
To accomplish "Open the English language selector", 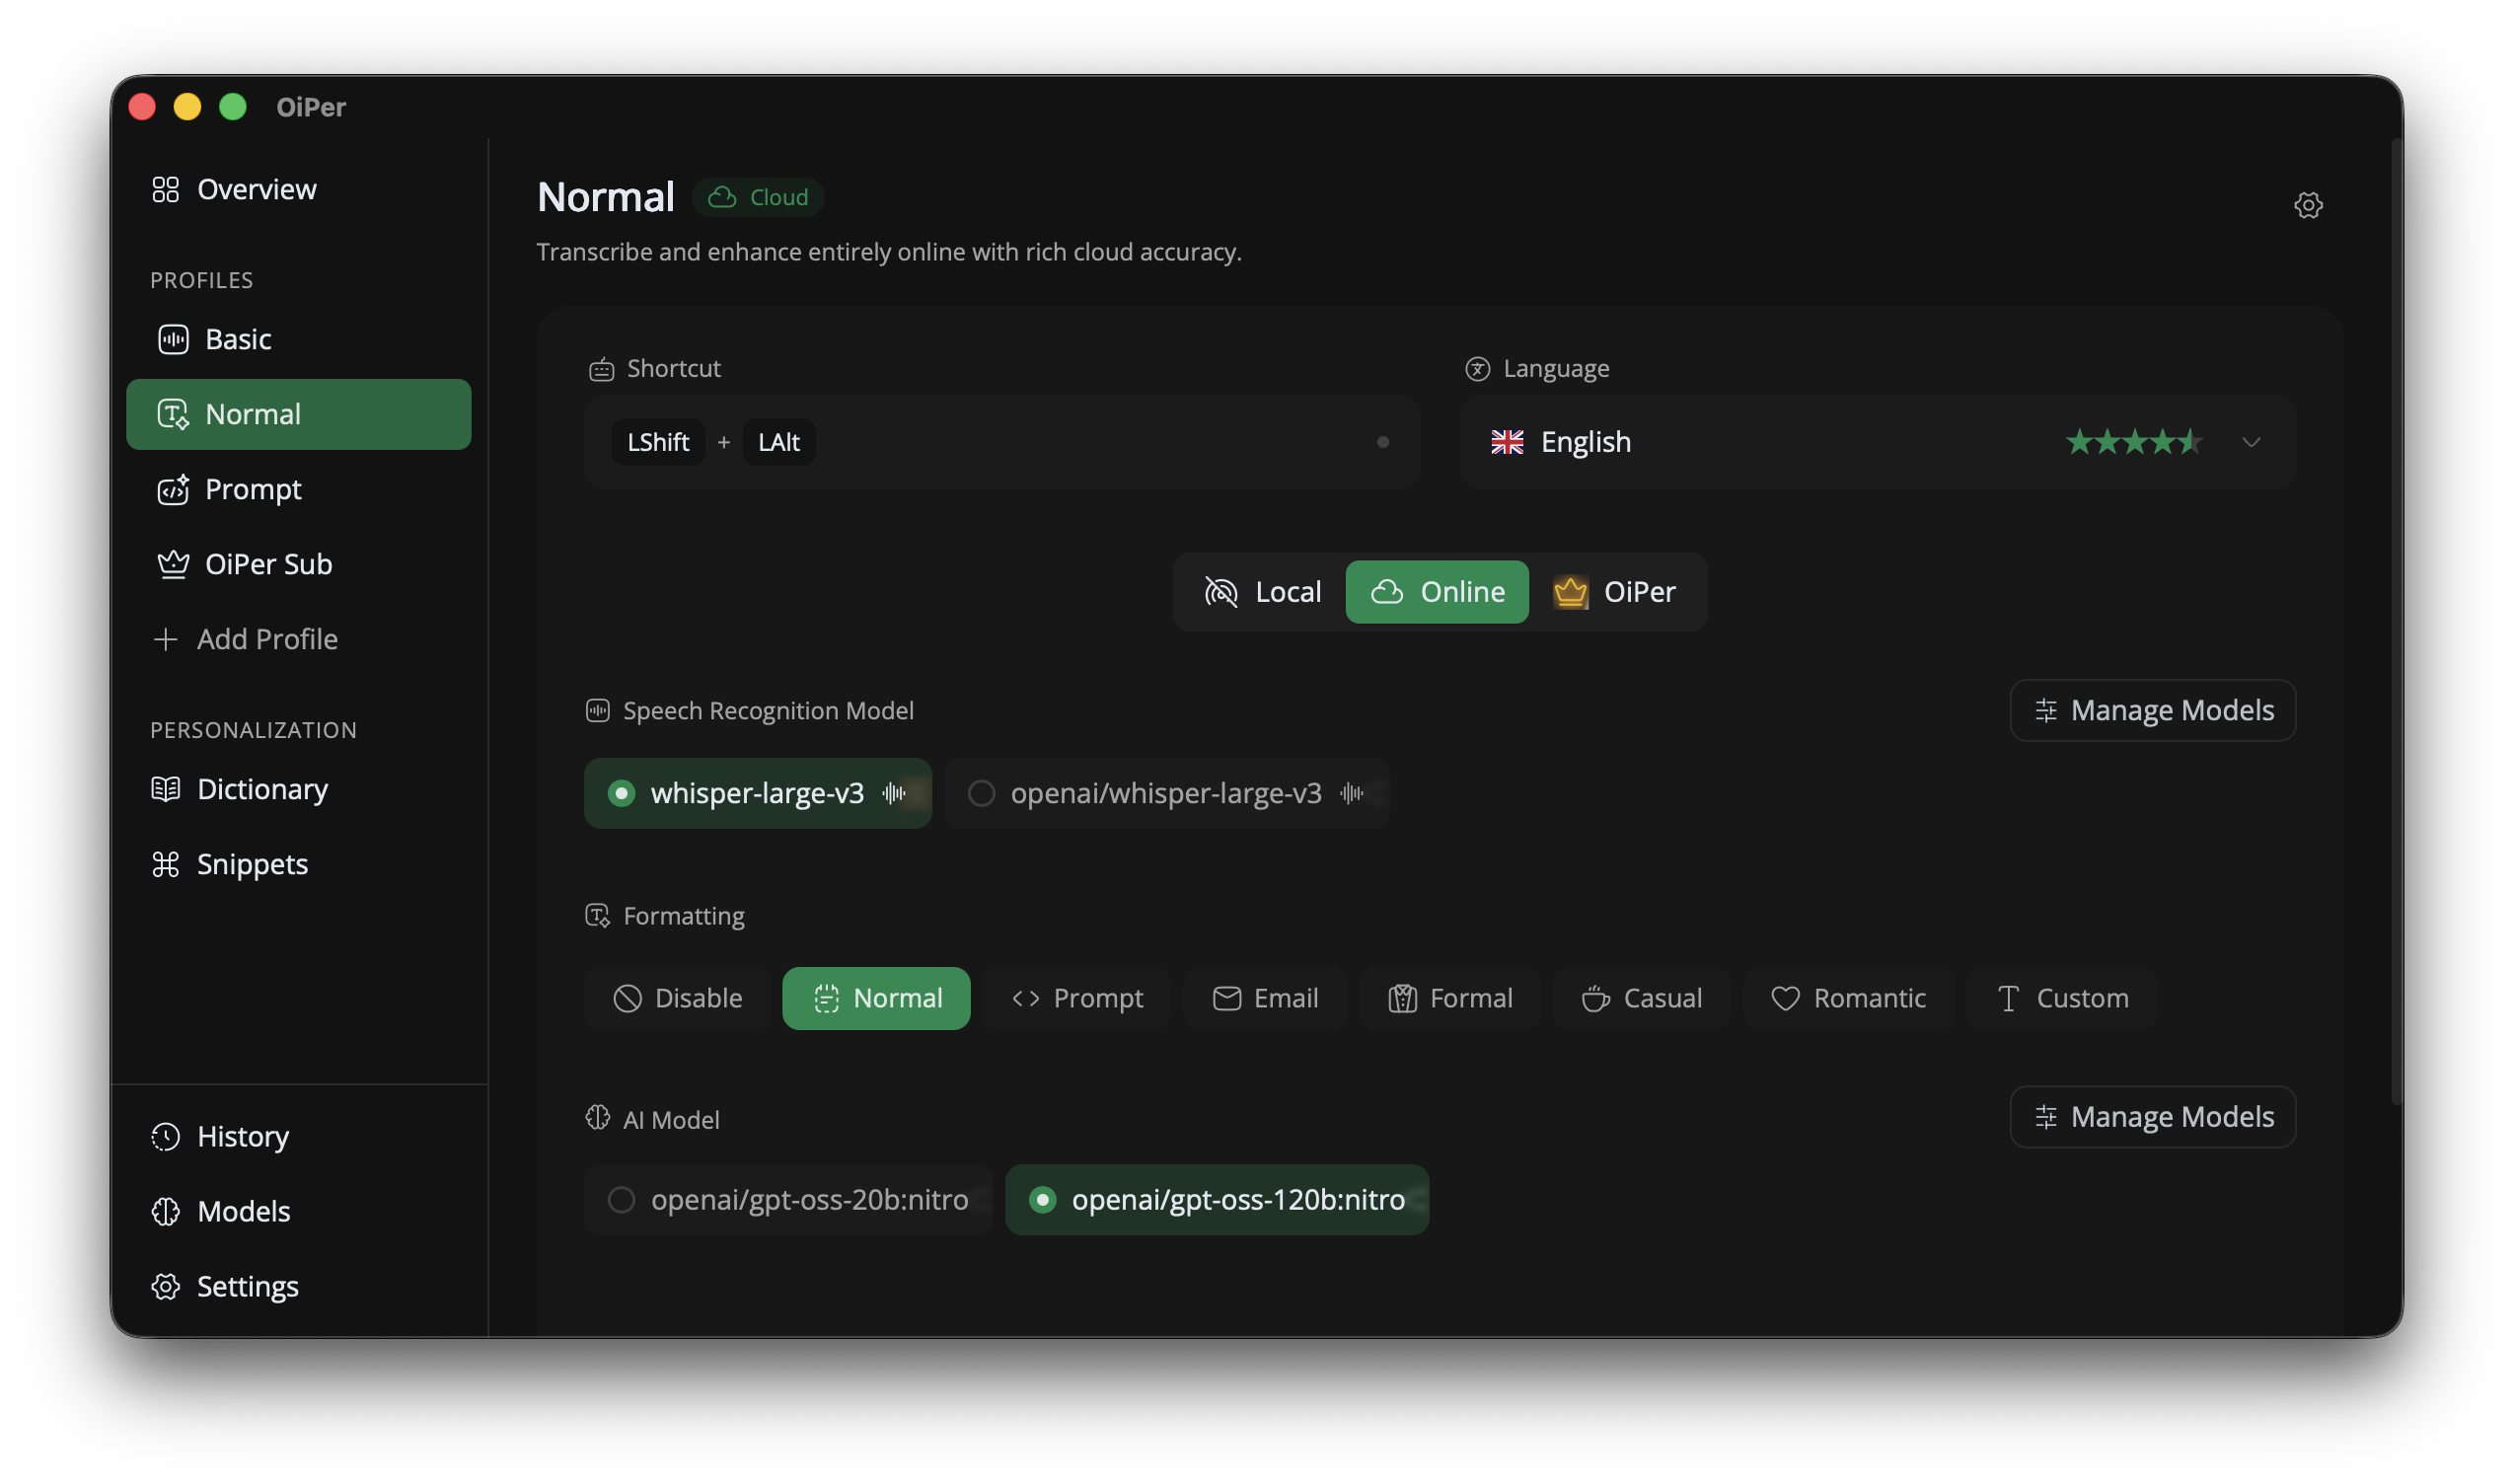I will pos(1877,442).
